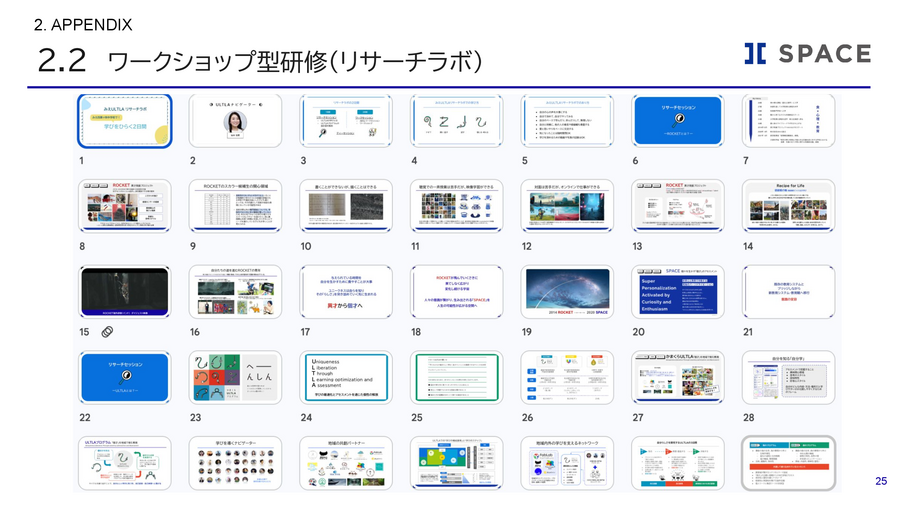910x512 pixels.
Task: Click the page number 25
Action: [x=881, y=481]
